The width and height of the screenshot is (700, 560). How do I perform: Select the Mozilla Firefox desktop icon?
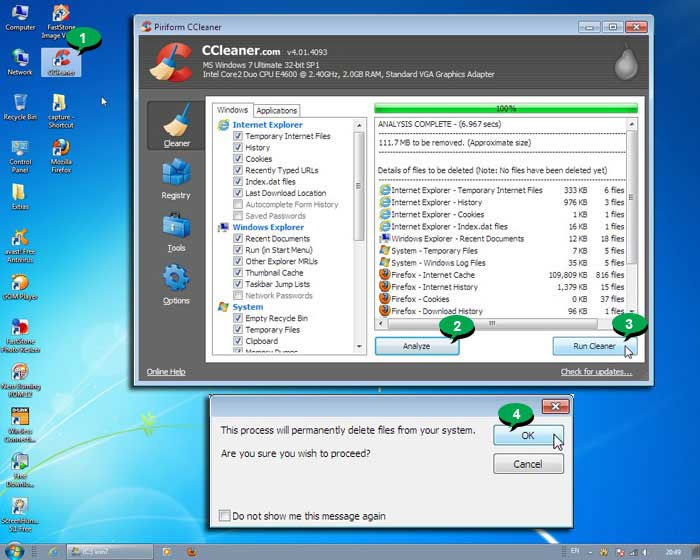click(x=61, y=156)
